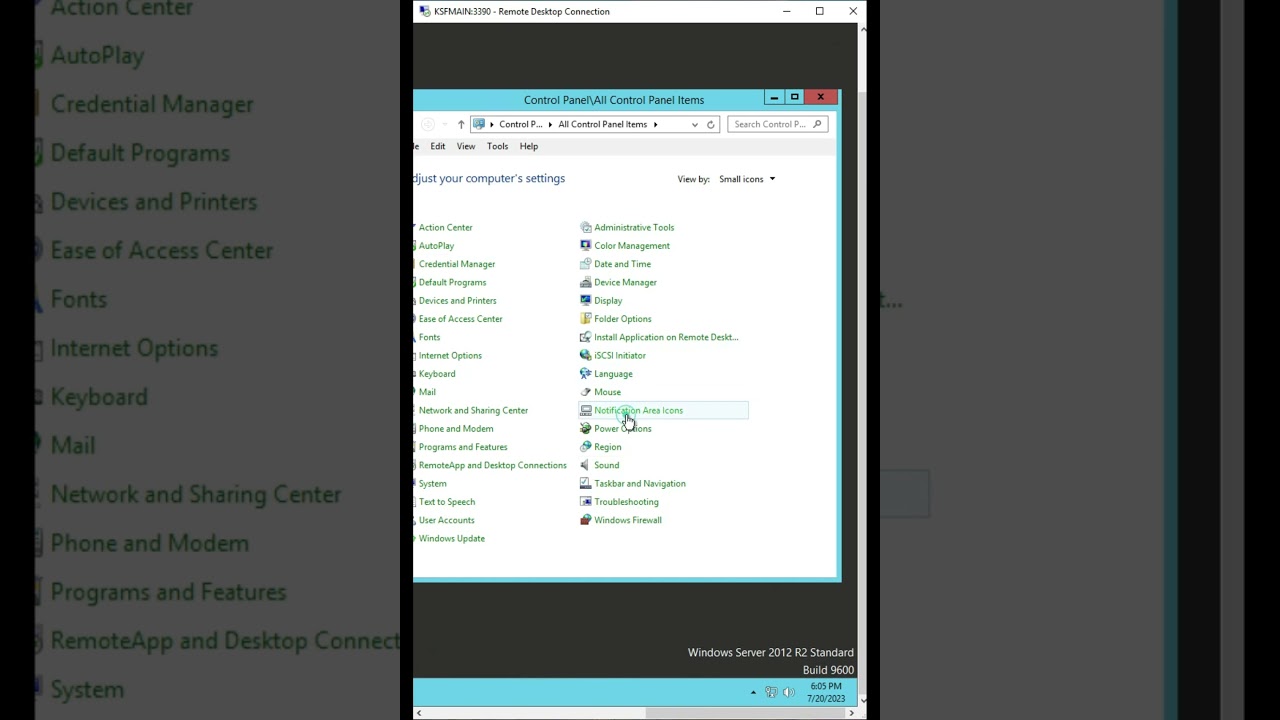Click the Color Management icon
Screen dimensions: 1280x720
tap(586, 245)
